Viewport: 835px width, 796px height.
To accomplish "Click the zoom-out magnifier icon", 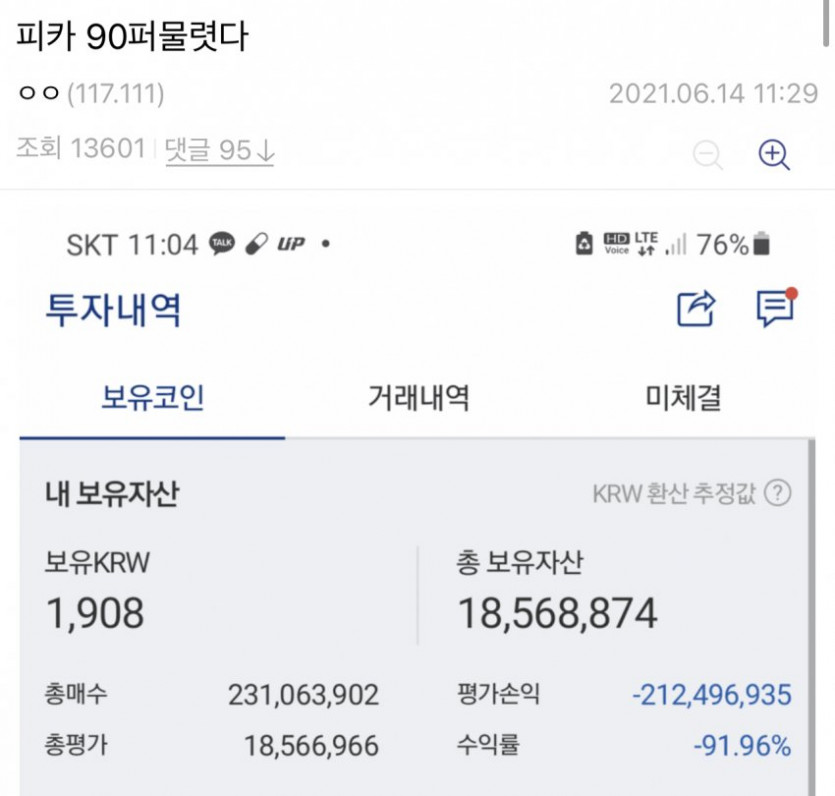I will click(708, 155).
